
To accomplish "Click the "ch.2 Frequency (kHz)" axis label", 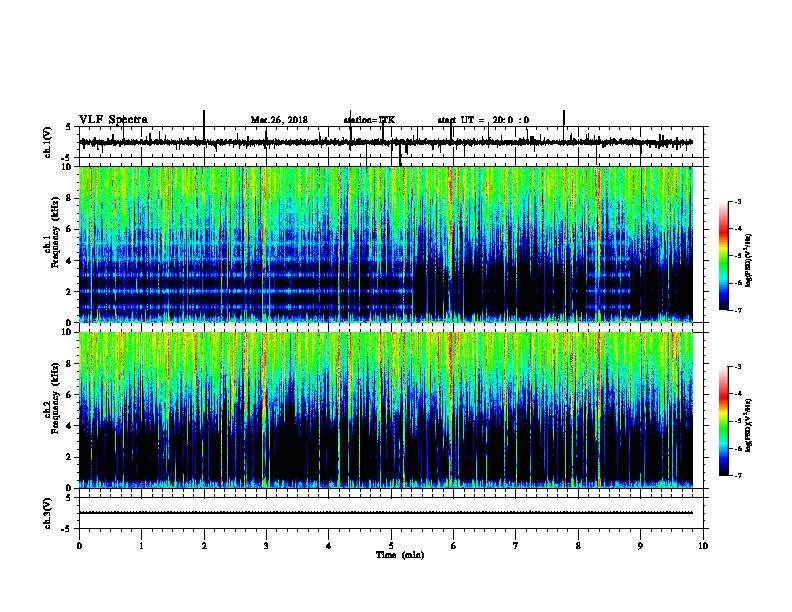I will (51, 398).
